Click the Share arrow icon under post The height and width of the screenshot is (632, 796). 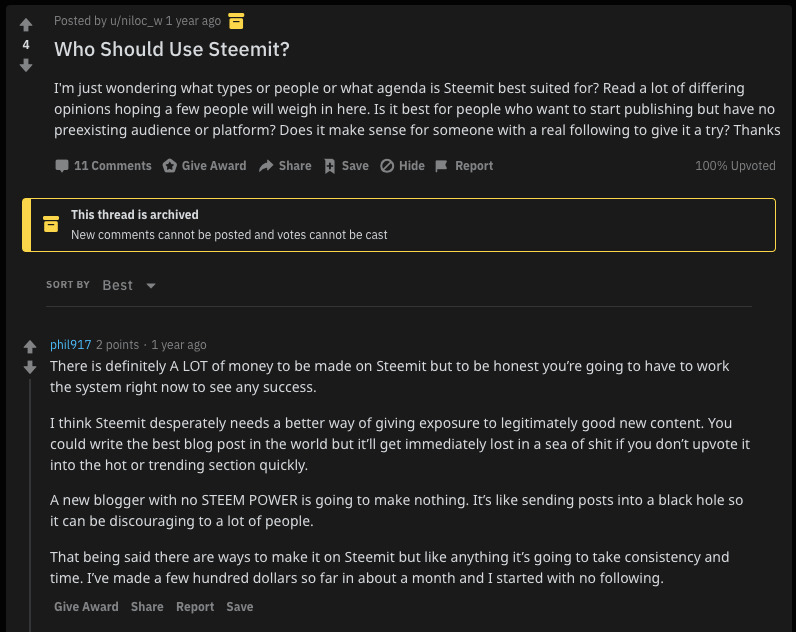[x=266, y=166]
